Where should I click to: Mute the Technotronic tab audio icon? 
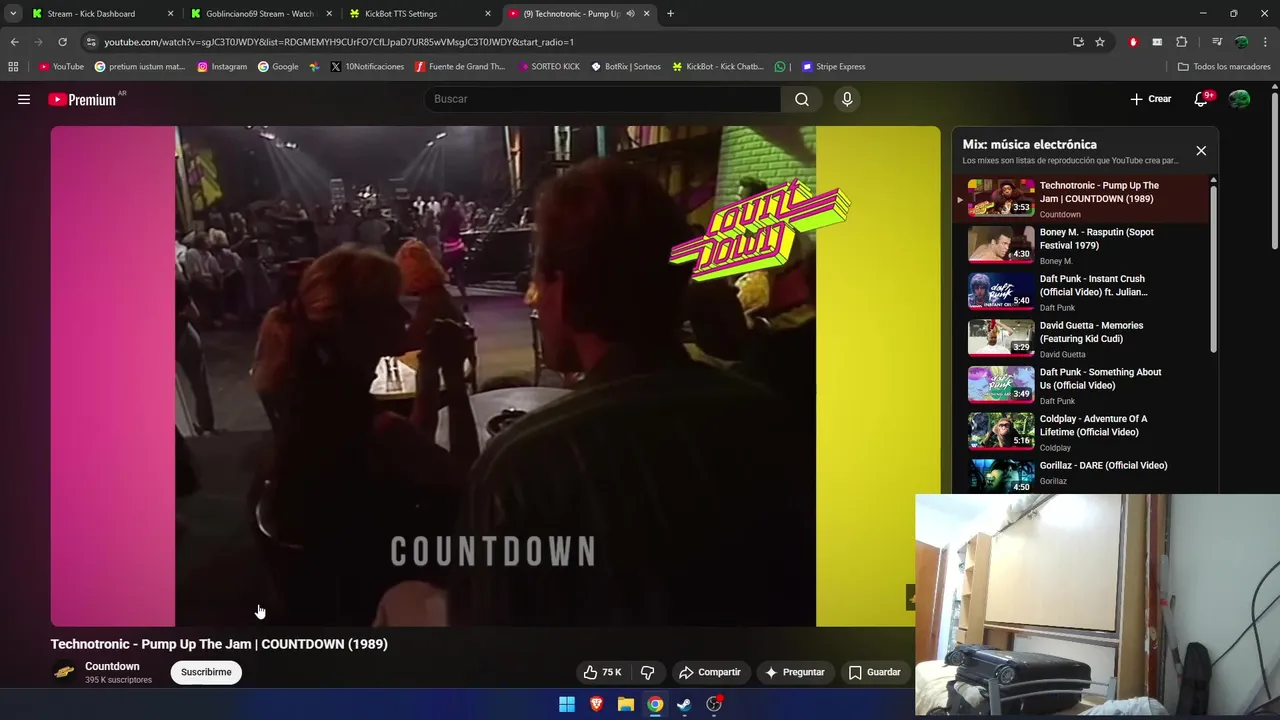point(630,14)
